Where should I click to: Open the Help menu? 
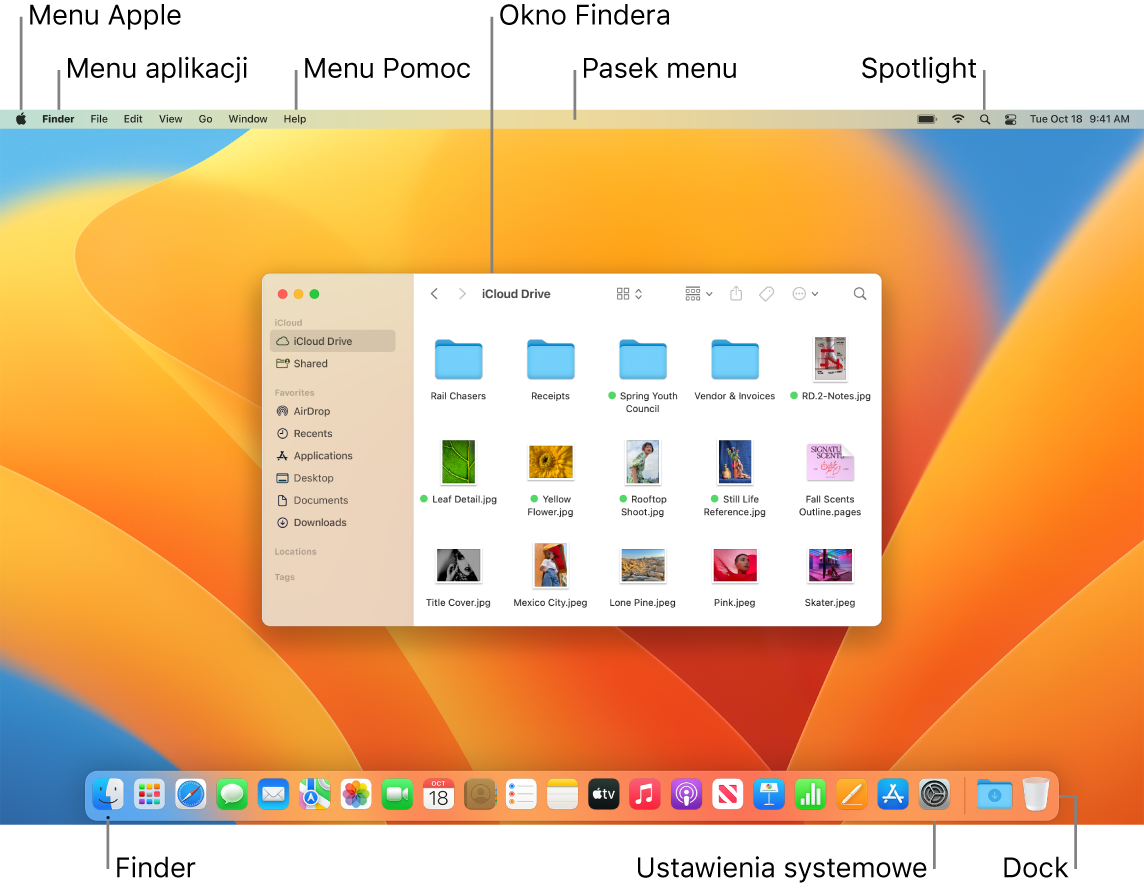click(294, 118)
